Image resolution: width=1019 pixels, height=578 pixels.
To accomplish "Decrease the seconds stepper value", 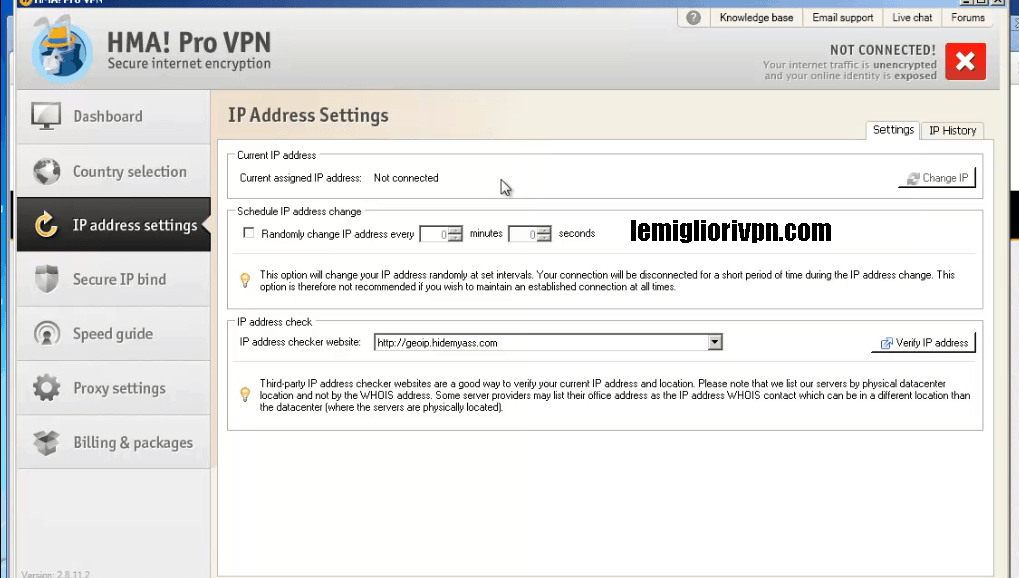I will (x=544, y=237).
